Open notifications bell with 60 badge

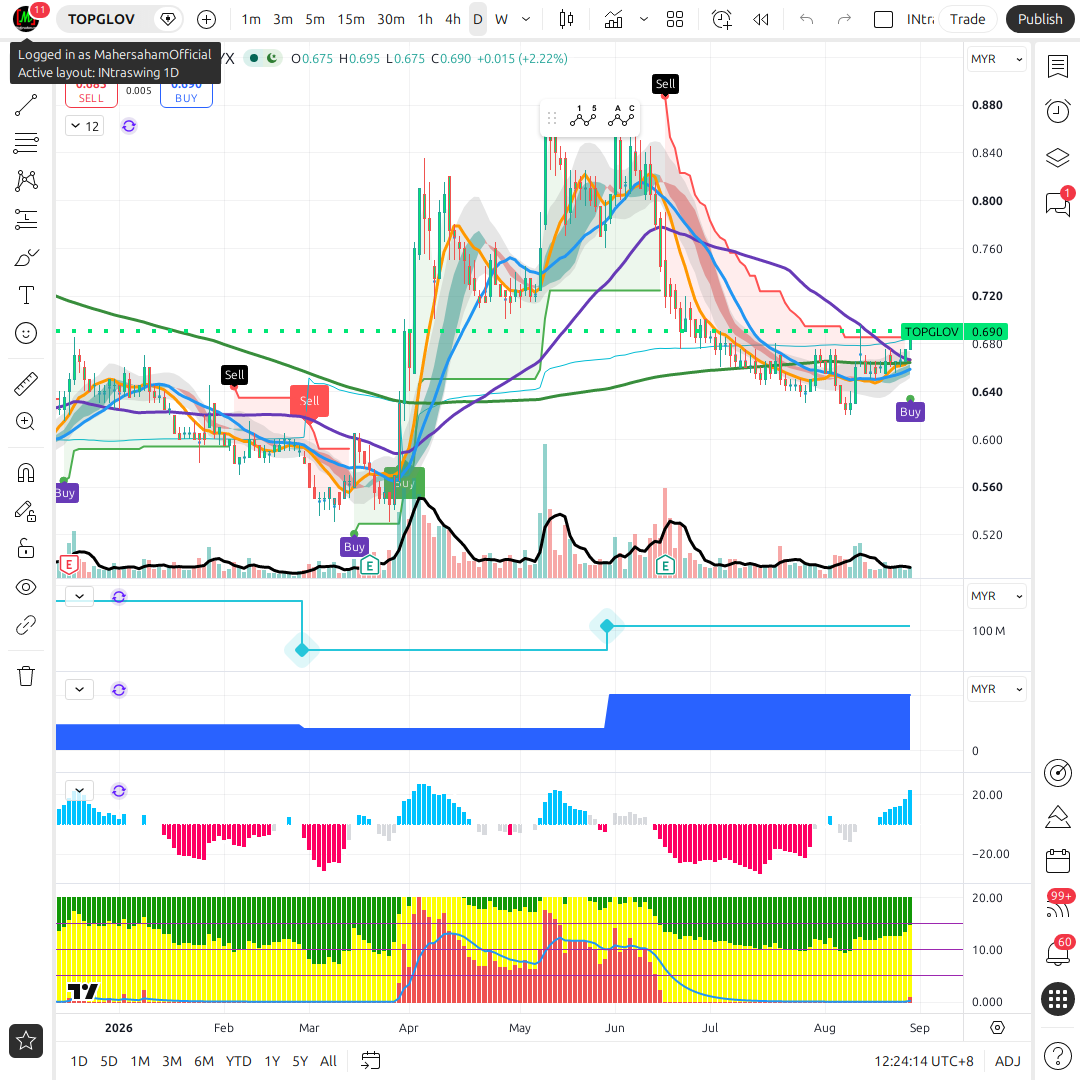point(1057,952)
